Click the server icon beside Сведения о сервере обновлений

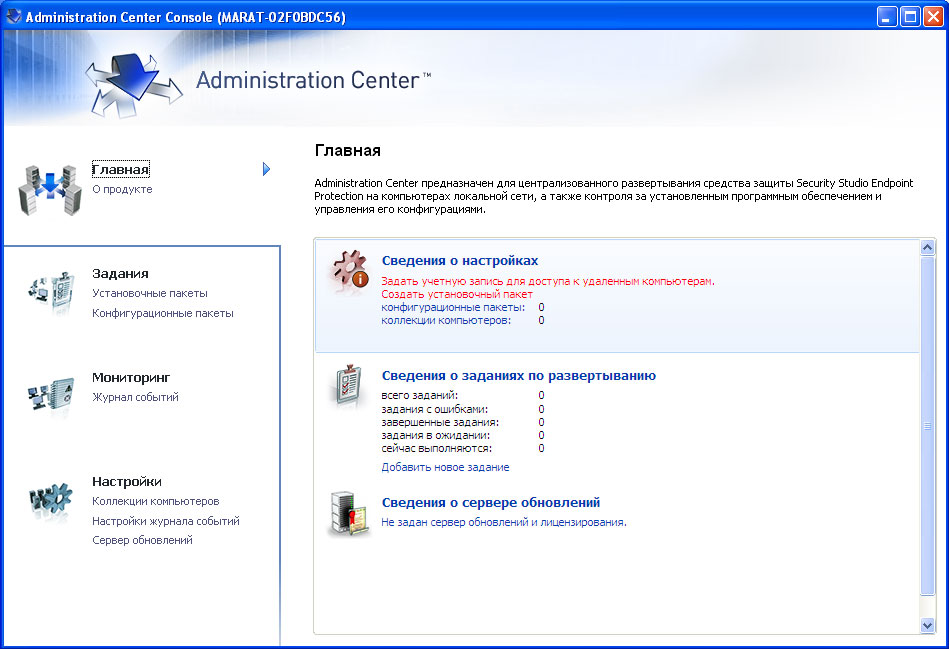point(350,513)
